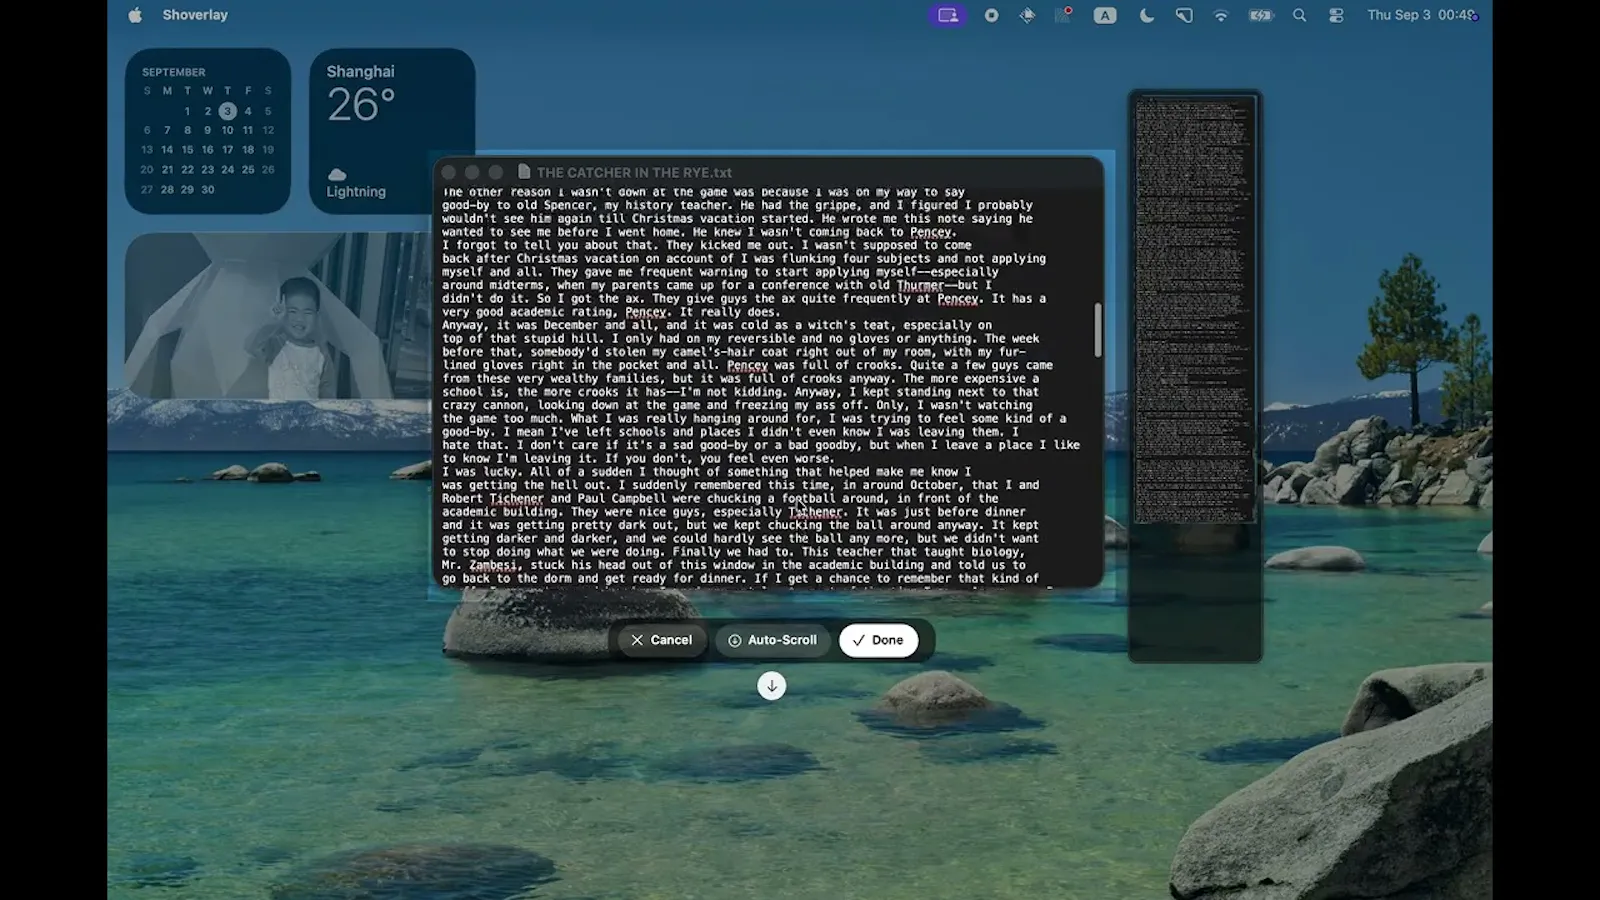Click the child photo widget

click(278, 316)
